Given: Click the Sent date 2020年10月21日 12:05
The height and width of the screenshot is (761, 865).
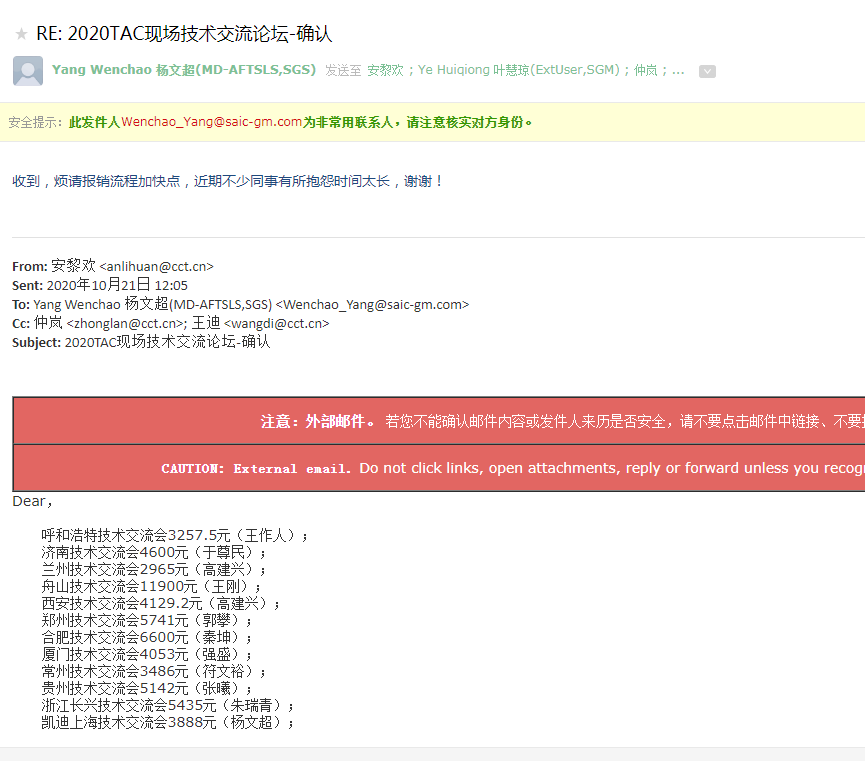Looking at the screenshot, I should (x=117, y=286).
